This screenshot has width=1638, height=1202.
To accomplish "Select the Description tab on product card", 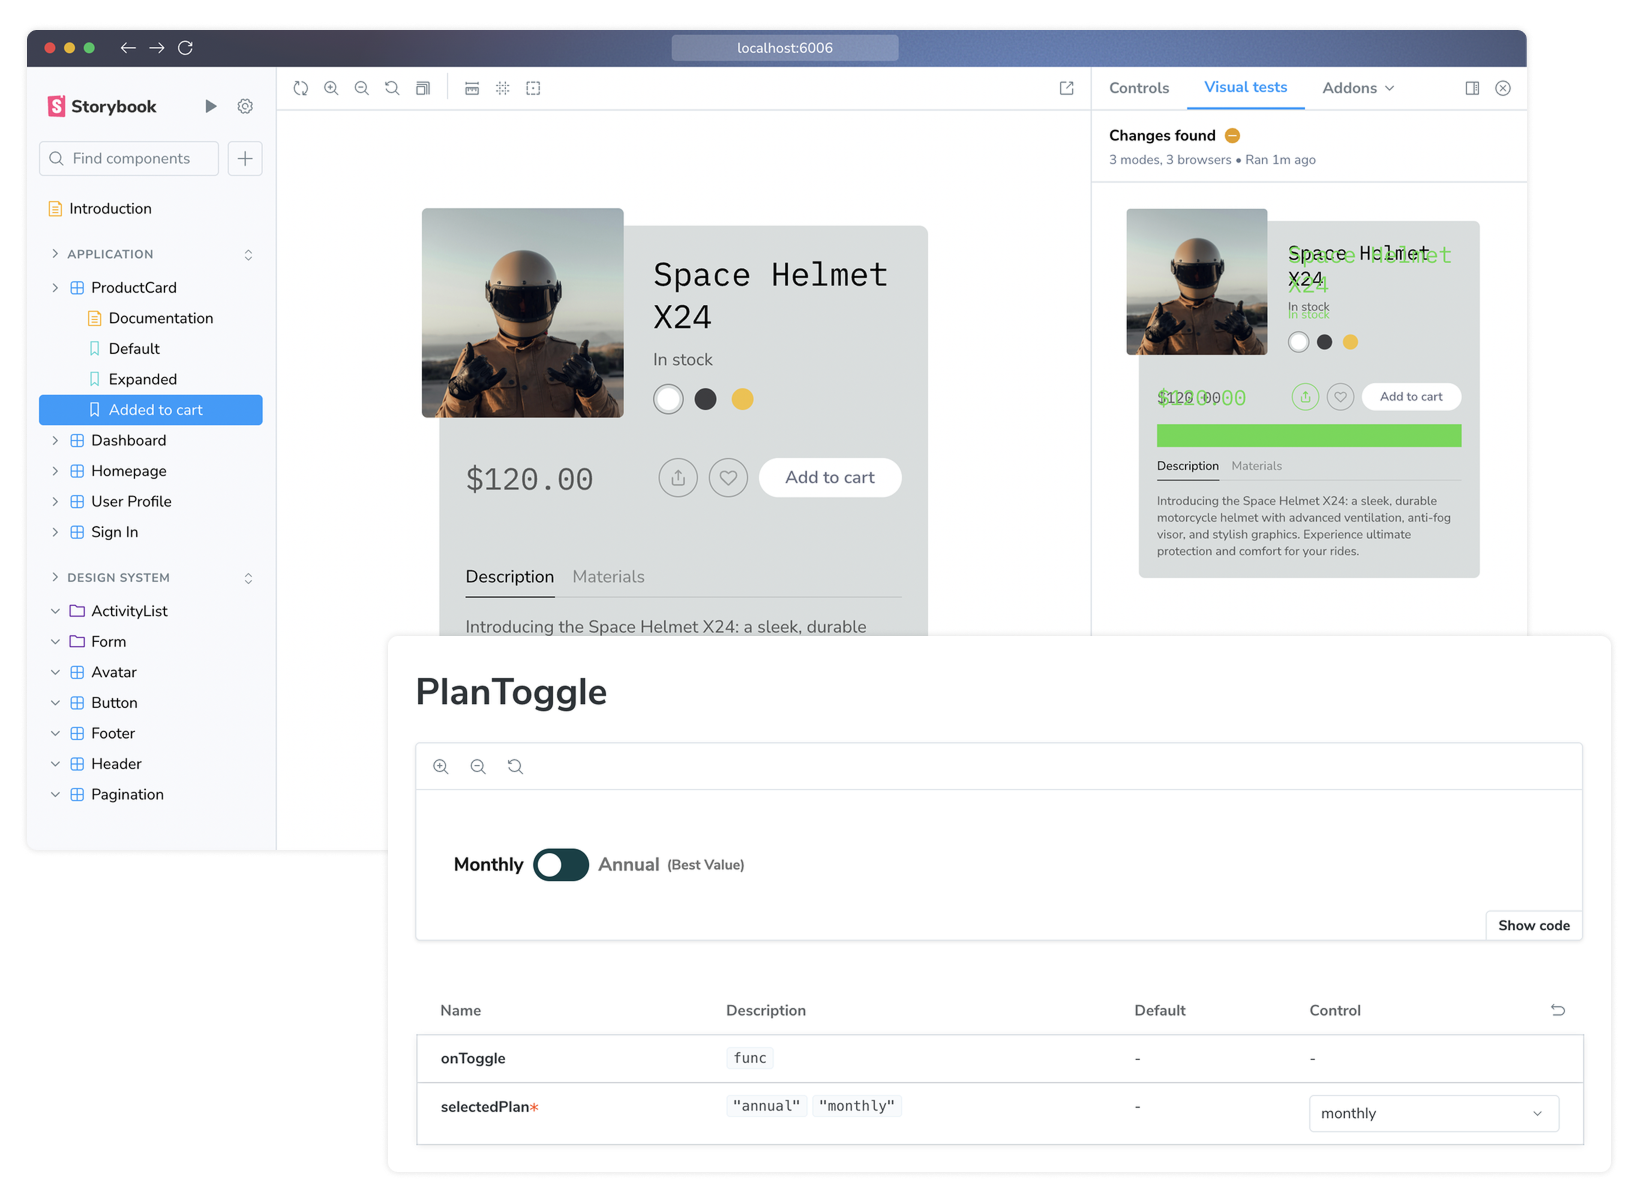I will pyautogui.click(x=509, y=577).
